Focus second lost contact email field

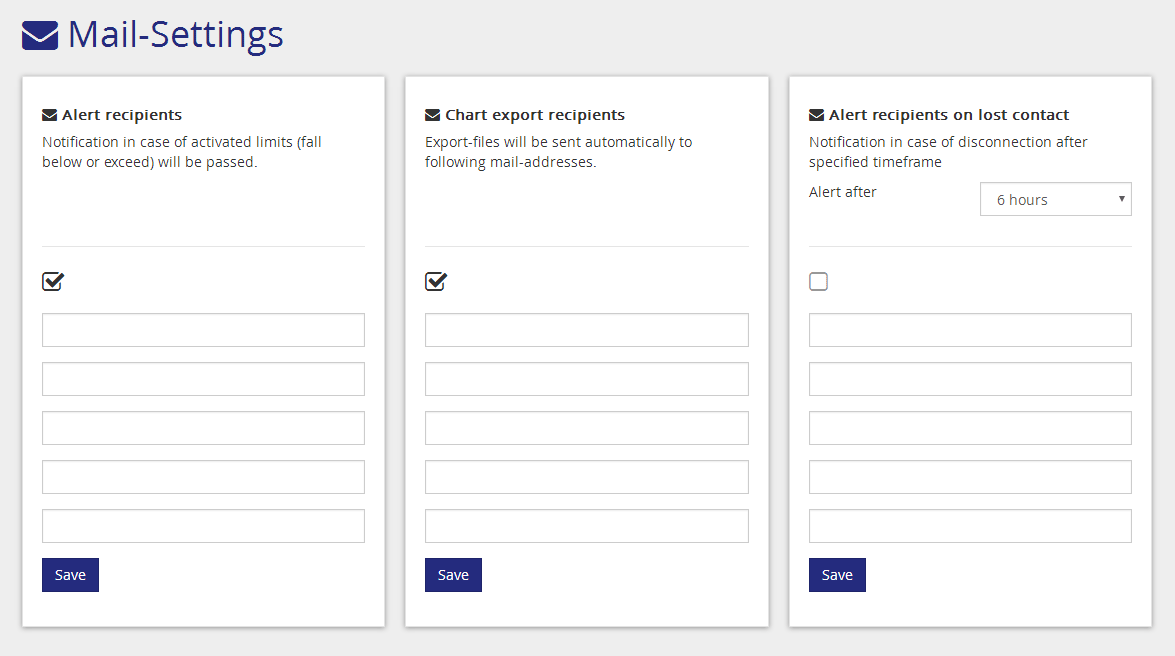[x=970, y=379]
